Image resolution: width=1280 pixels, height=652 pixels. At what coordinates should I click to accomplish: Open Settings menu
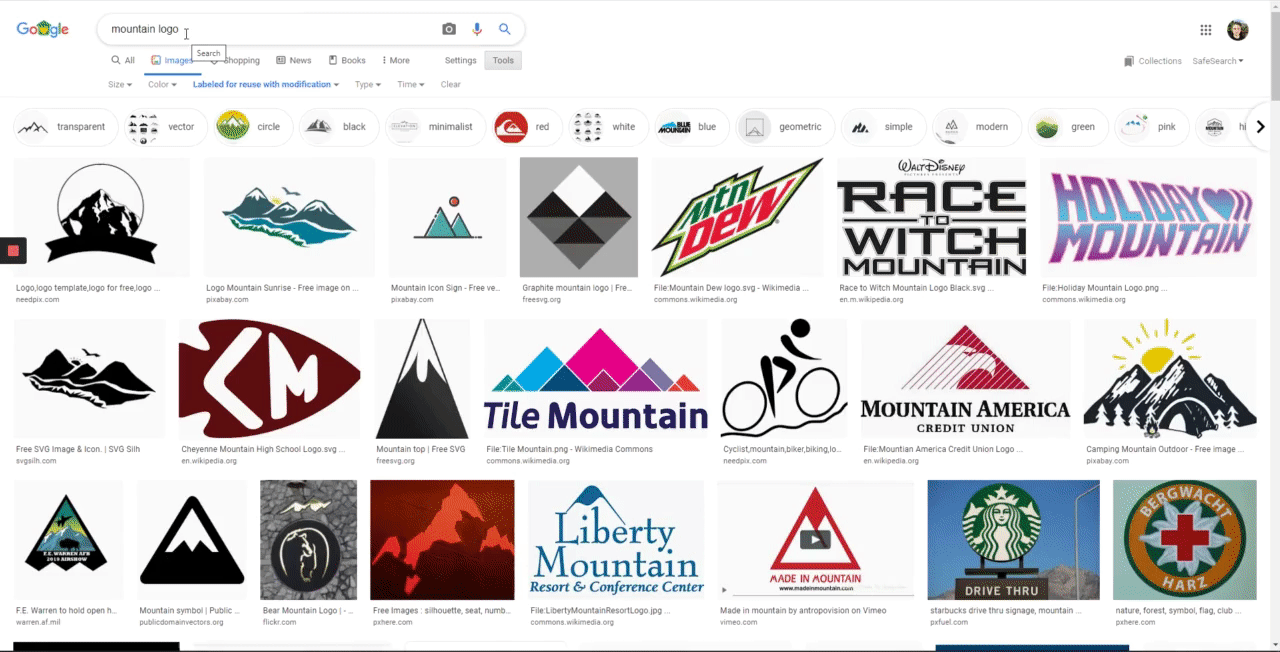point(460,60)
